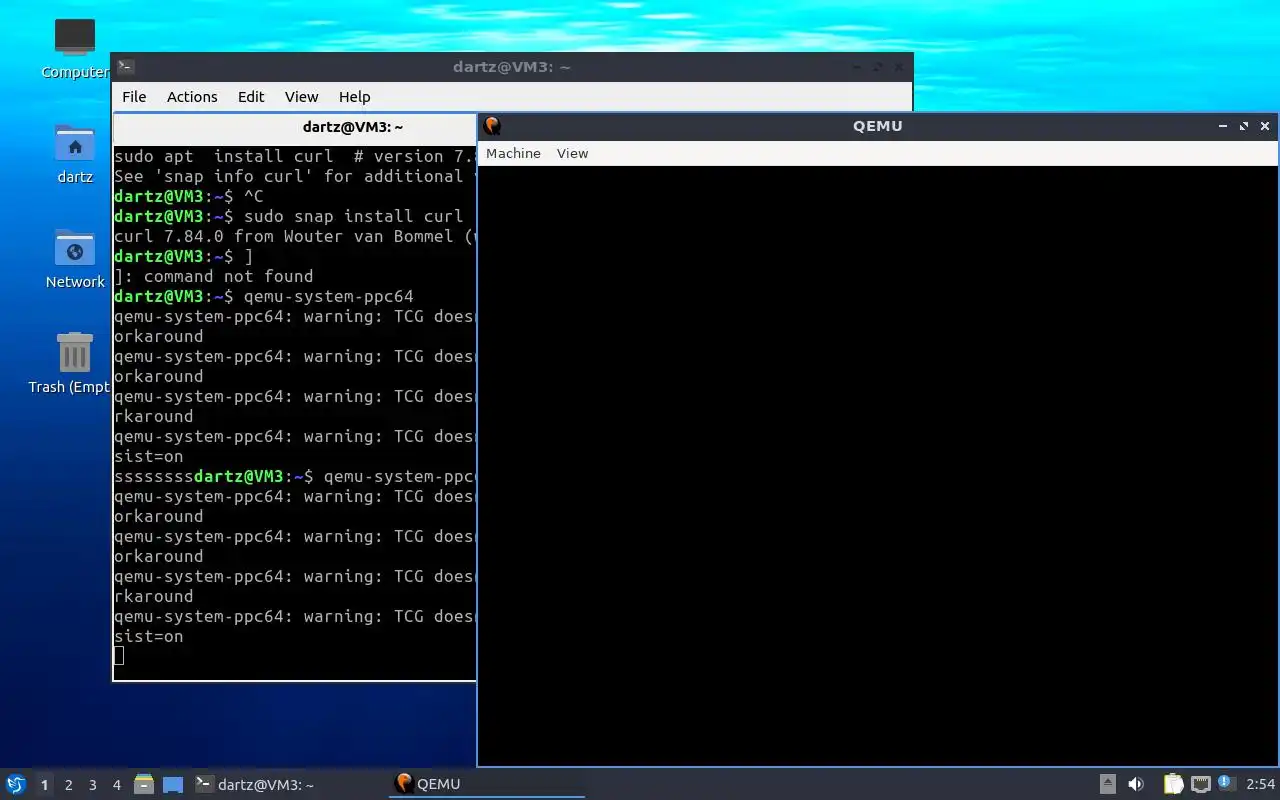1280x800 pixels.
Task: Minimize the QEMU window
Action: pos(1223,126)
